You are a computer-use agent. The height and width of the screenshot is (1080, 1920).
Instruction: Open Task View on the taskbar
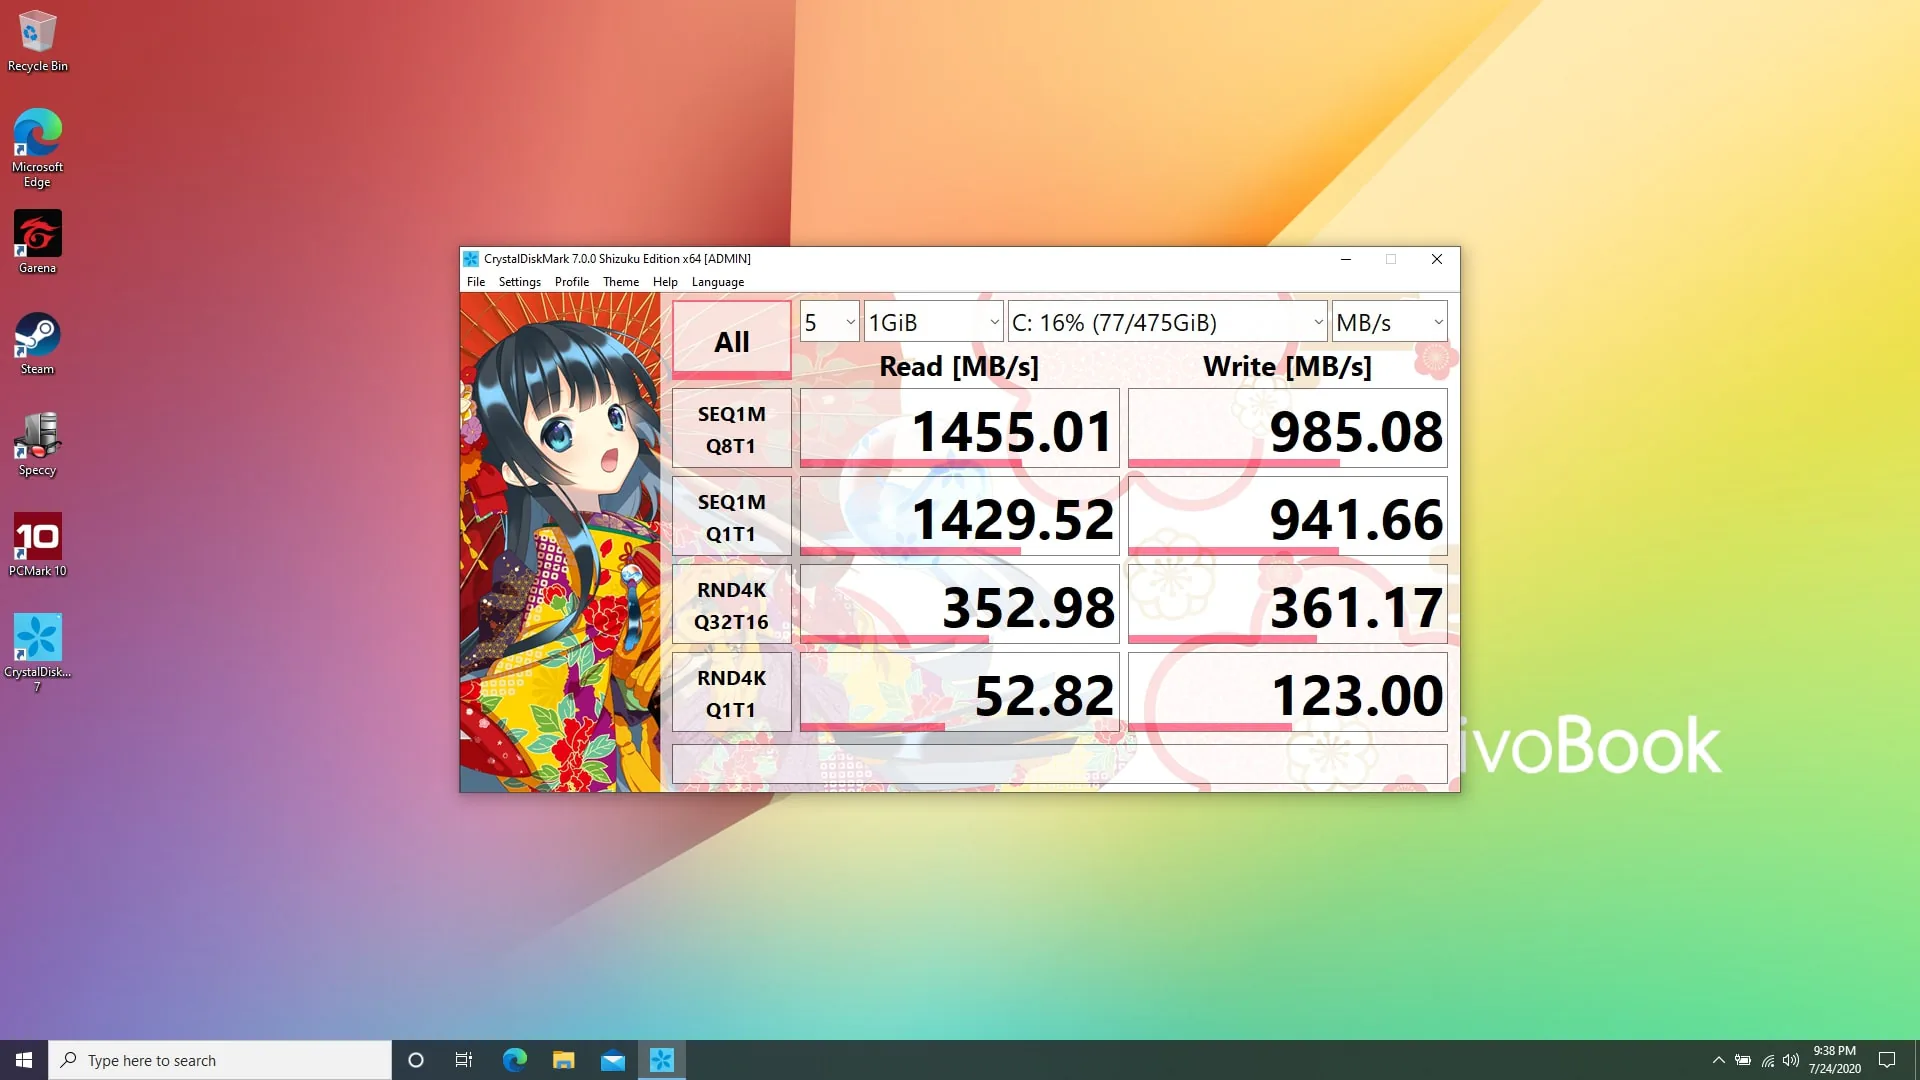[x=464, y=1060]
